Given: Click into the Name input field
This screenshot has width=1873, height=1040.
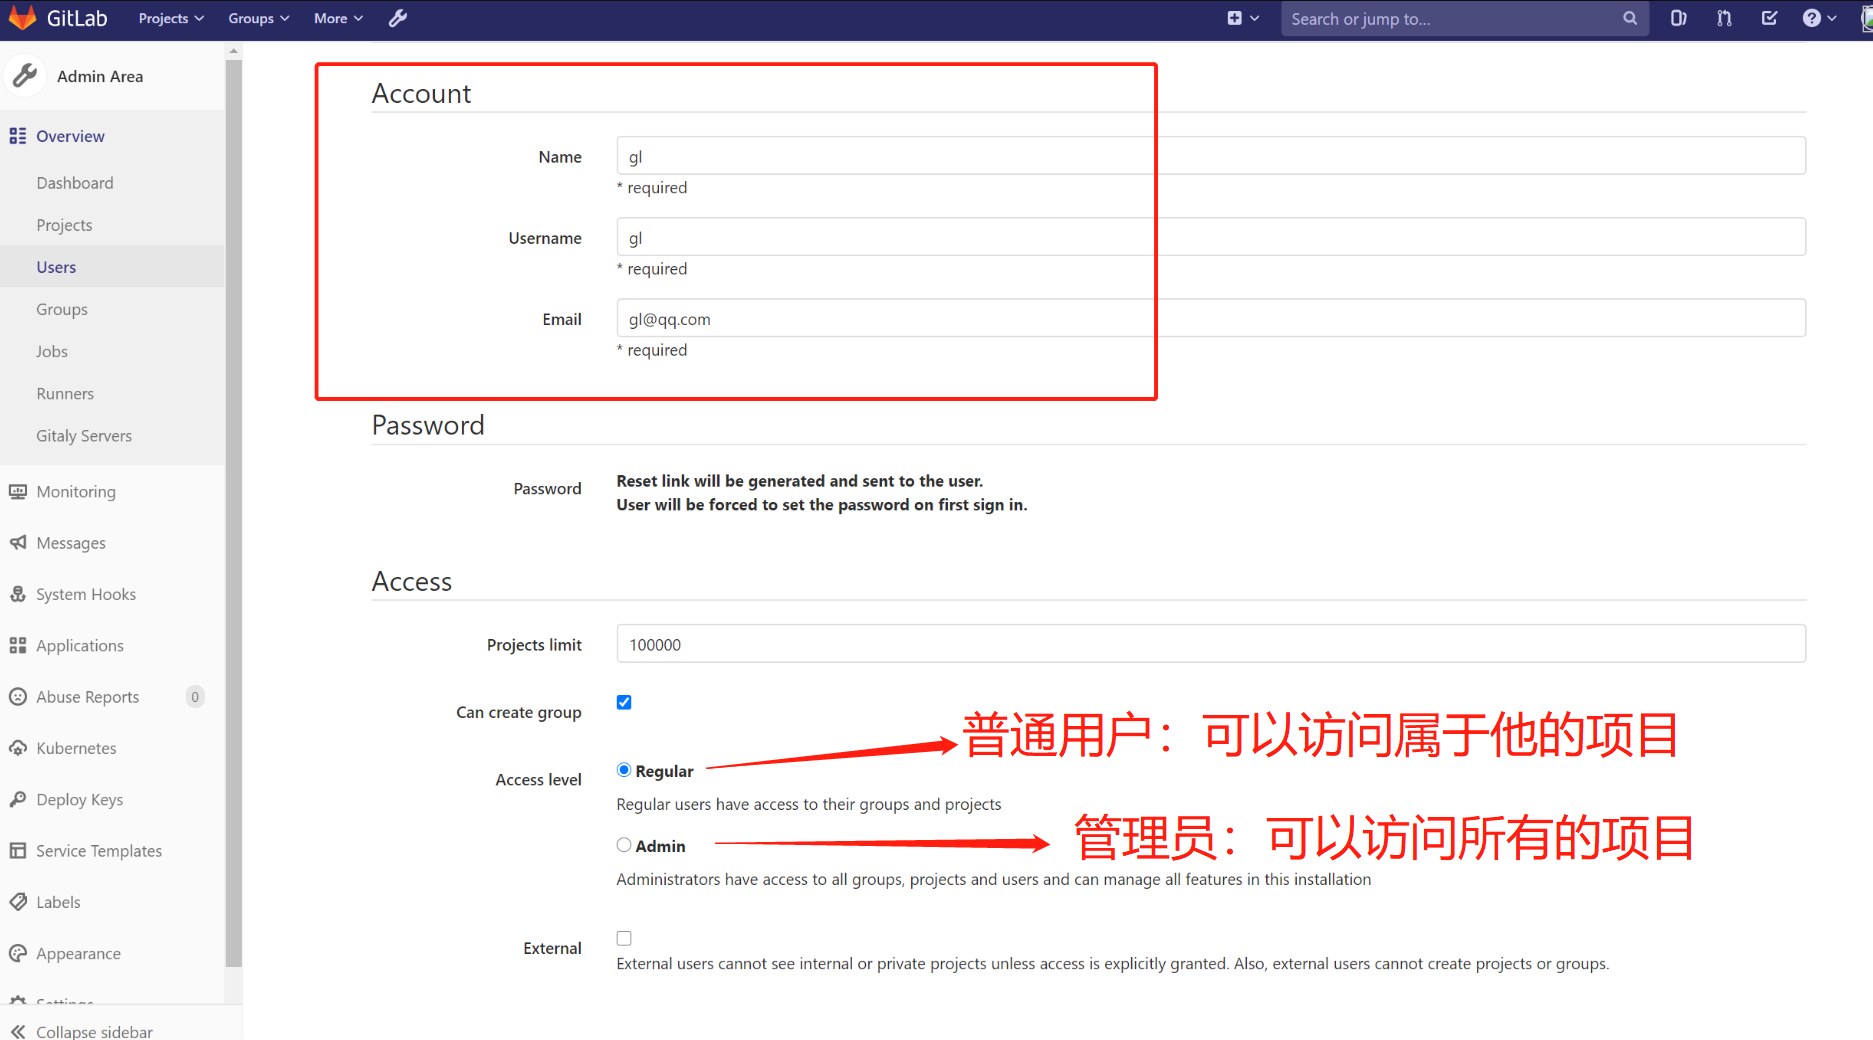Looking at the screenshot, I should point(1211,156).
